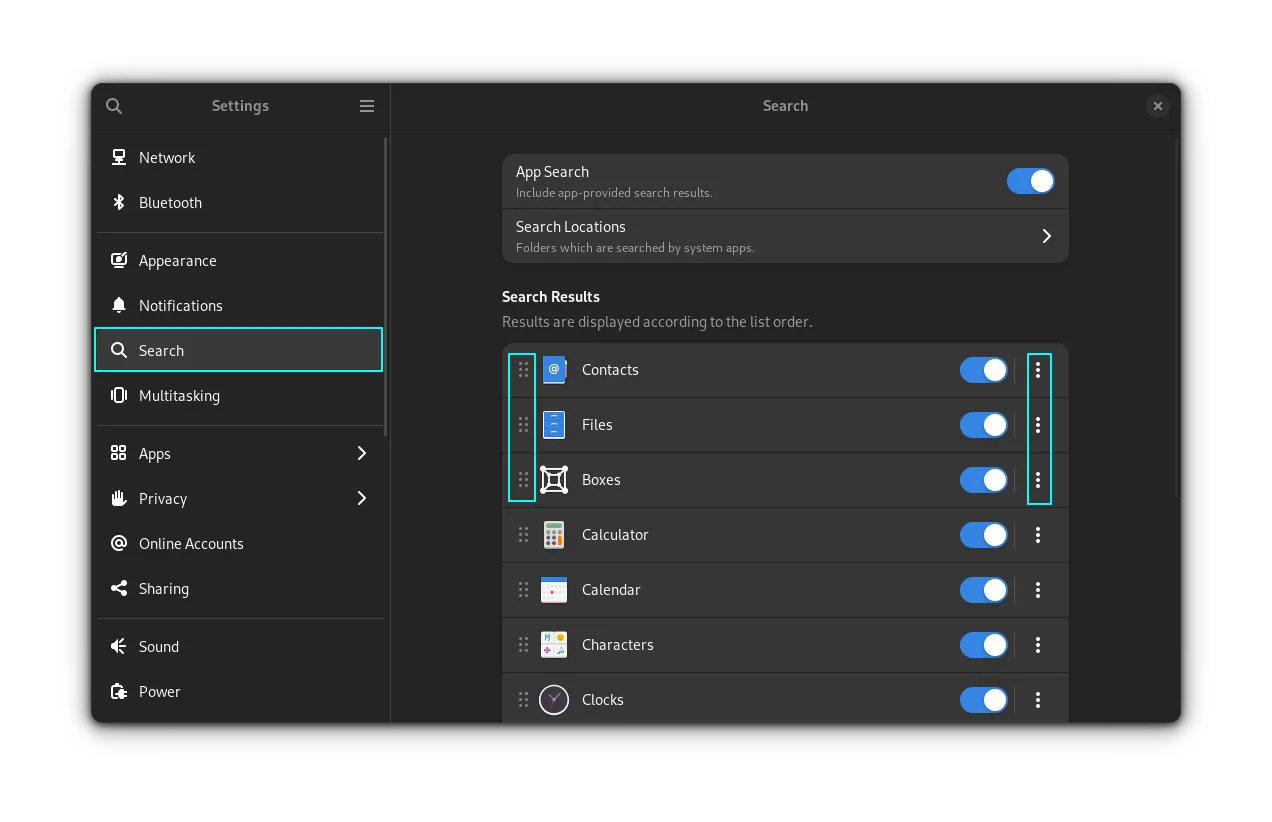Image resolution: width=1272 pixels, height=822 pixels.
Task: Click the drag handle beside Calendar
Action: (523, 590)
